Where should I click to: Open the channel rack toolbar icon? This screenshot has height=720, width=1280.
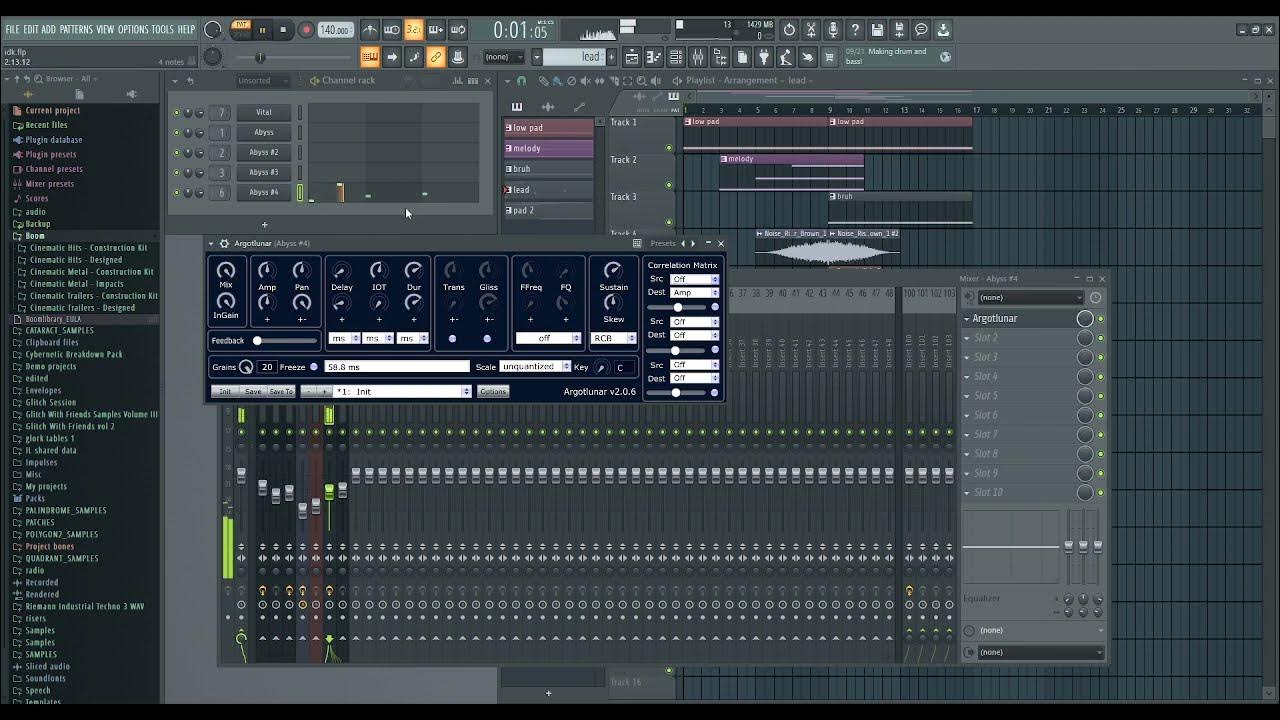[x=676, y=57]
